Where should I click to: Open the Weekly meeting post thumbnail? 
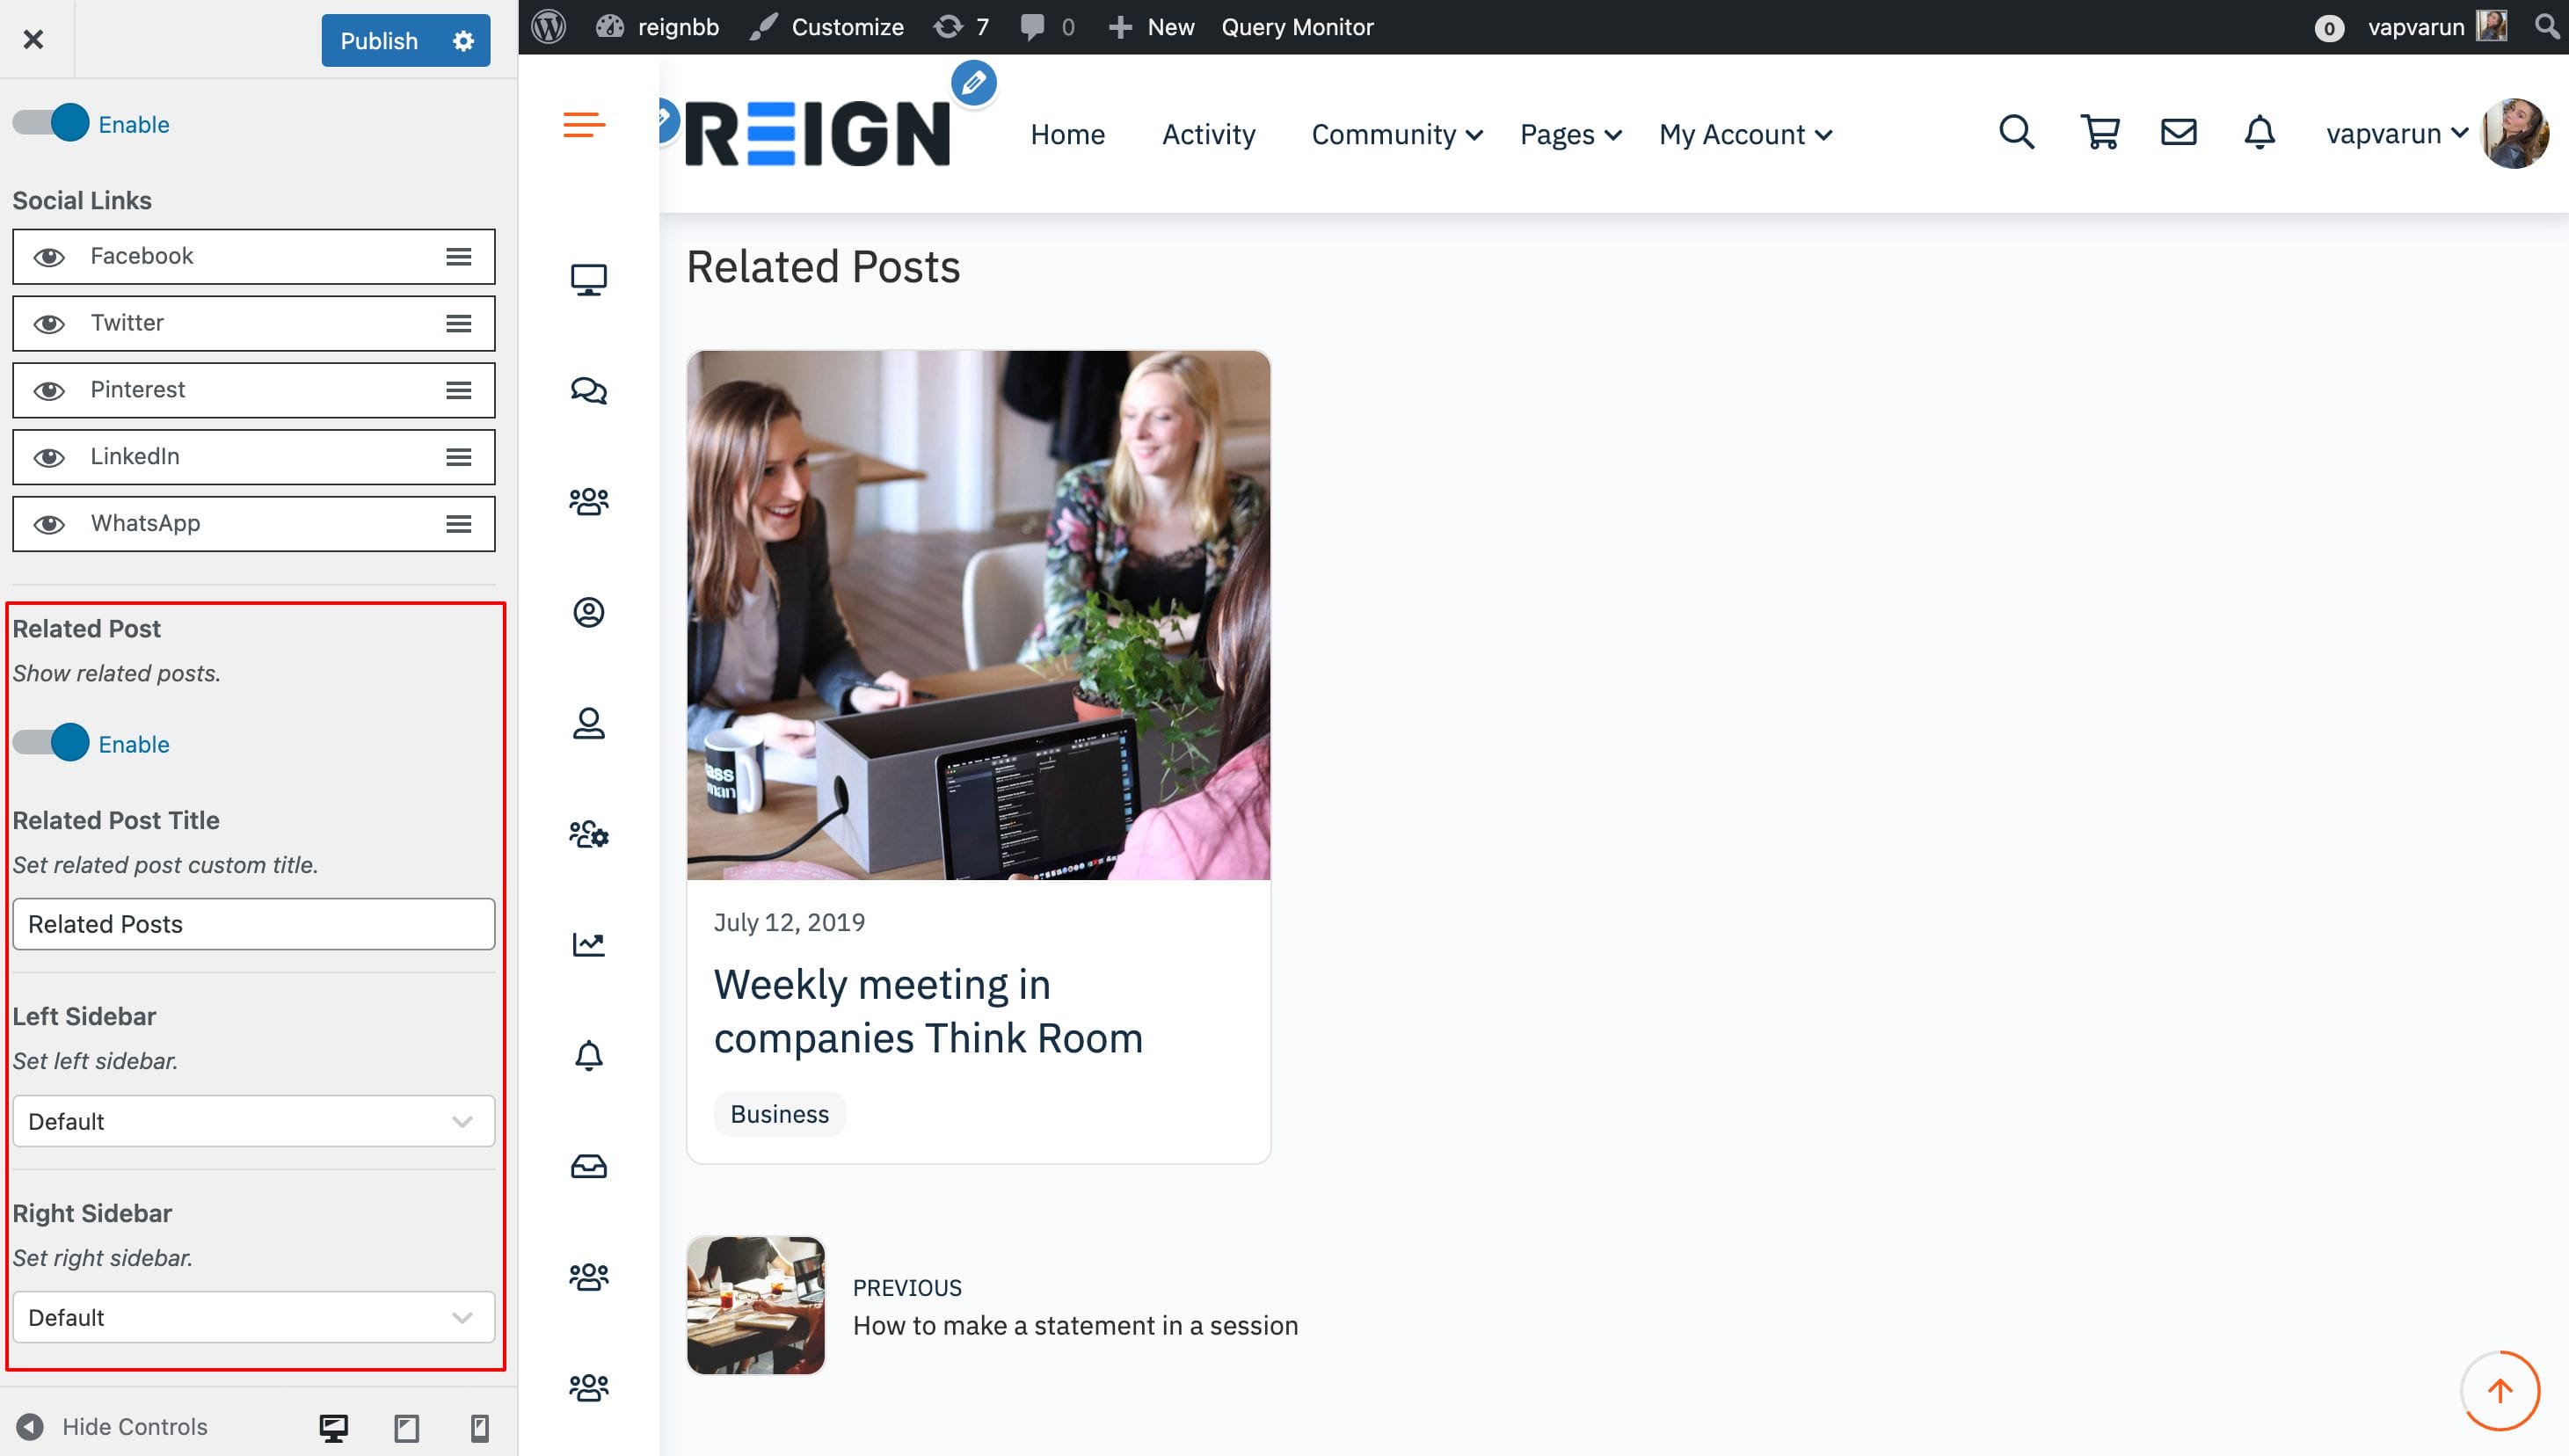(978, 615)
